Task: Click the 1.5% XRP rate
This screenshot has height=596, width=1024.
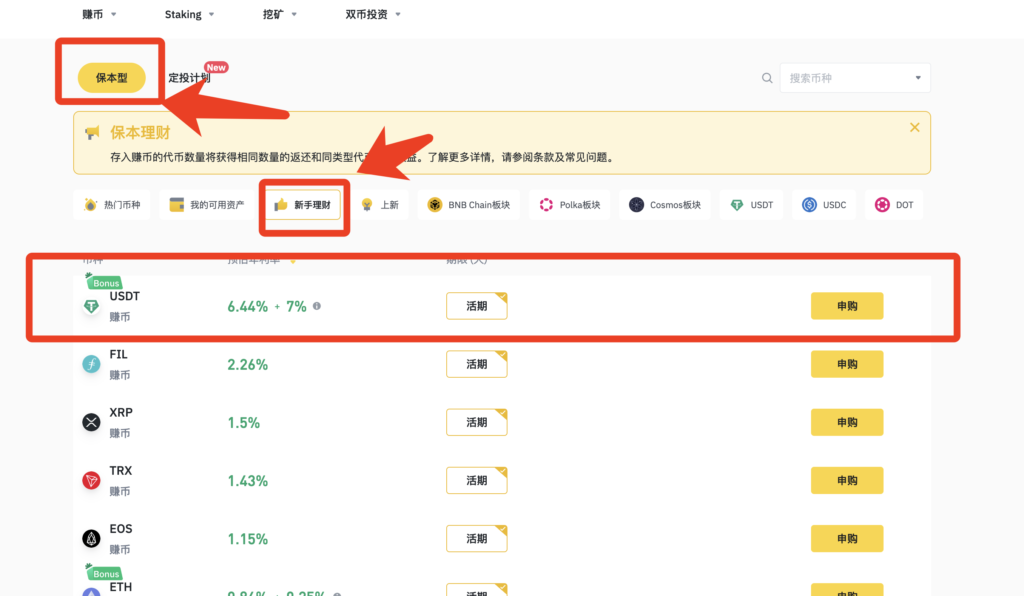Action: pos(244,423)
